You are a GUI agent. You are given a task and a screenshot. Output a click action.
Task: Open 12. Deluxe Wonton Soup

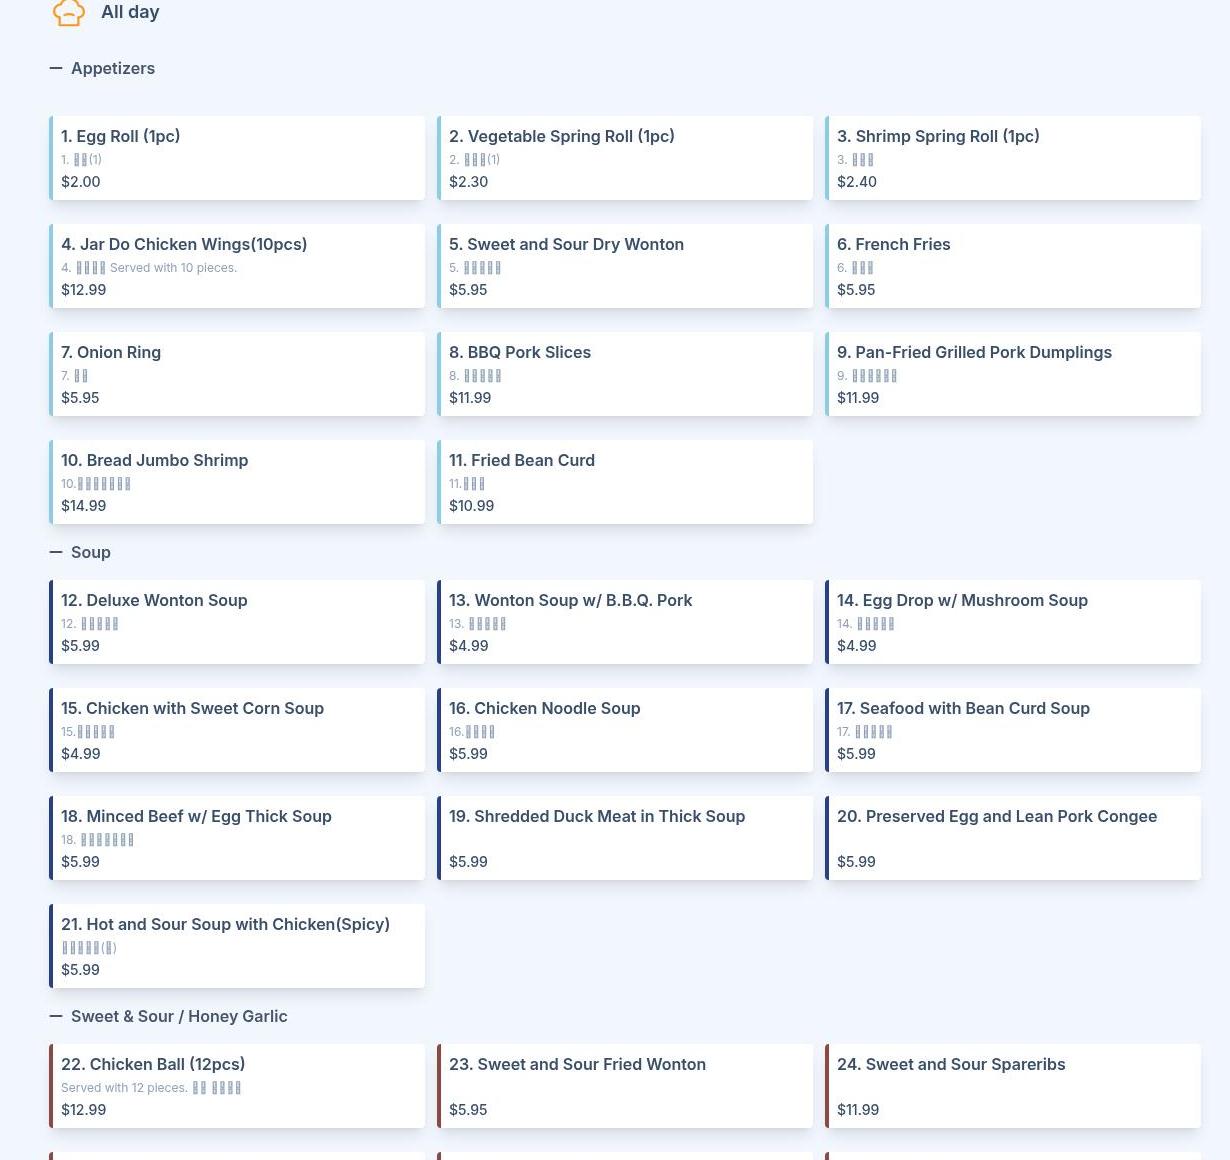(x=237, y=622)
